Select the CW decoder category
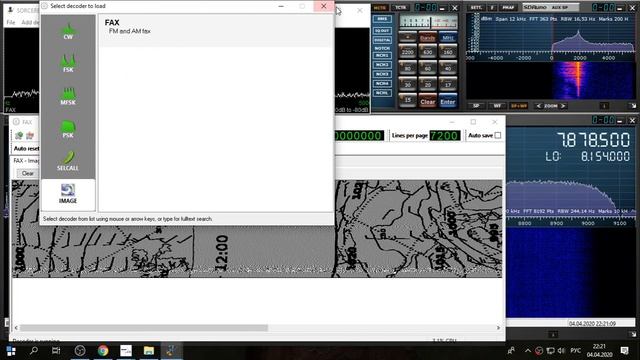This screenshot has height=360, width=640. tap(68, 31)
